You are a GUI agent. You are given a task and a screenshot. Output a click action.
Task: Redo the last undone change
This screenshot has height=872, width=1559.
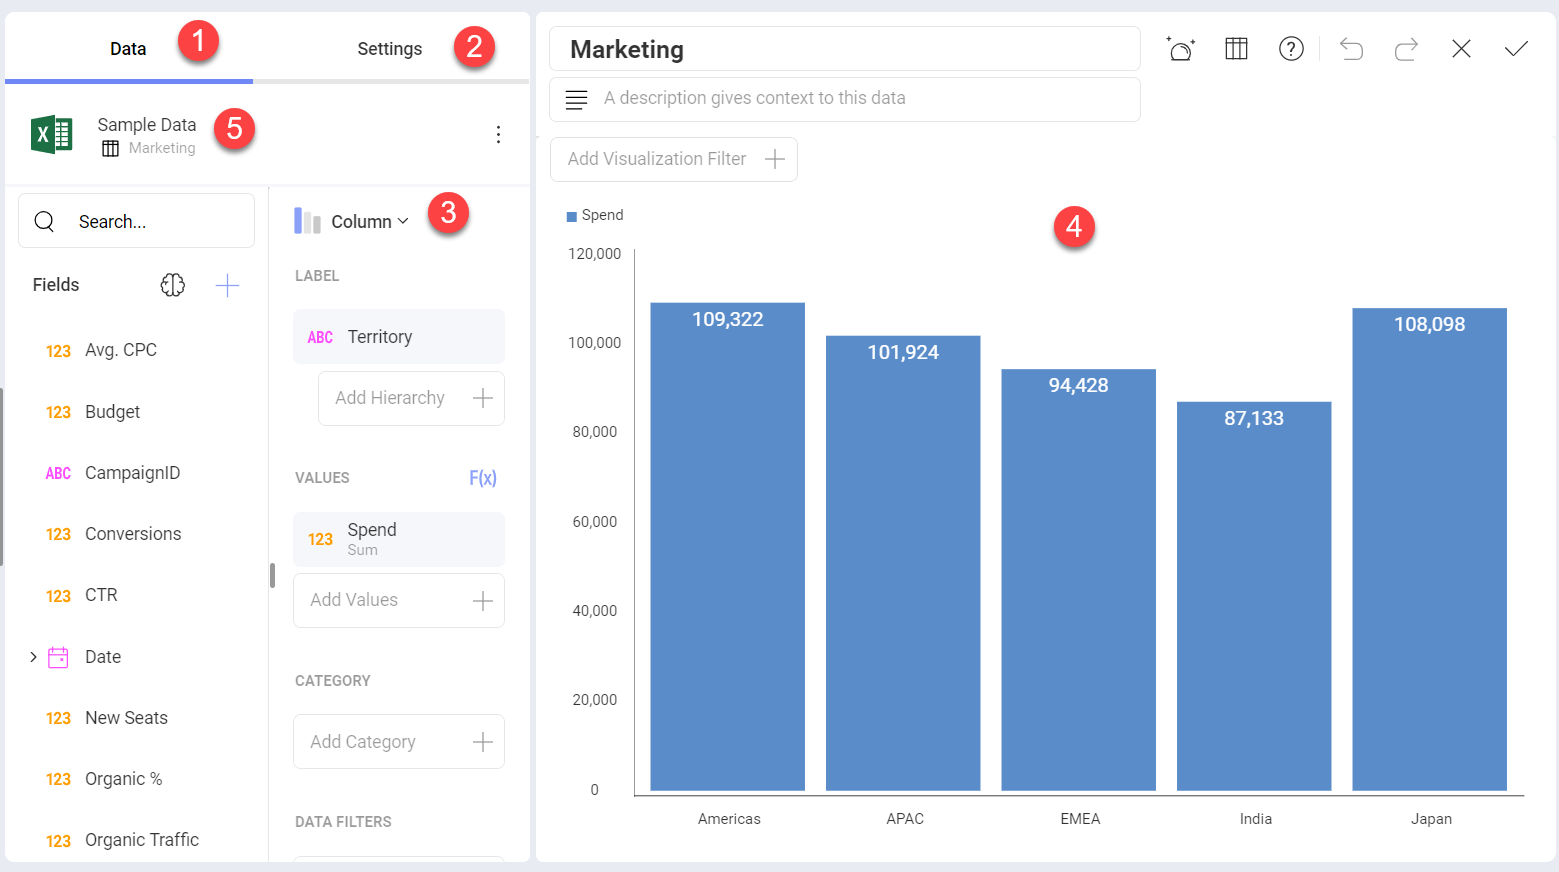pyautogui.click(x=1406, y=48)
